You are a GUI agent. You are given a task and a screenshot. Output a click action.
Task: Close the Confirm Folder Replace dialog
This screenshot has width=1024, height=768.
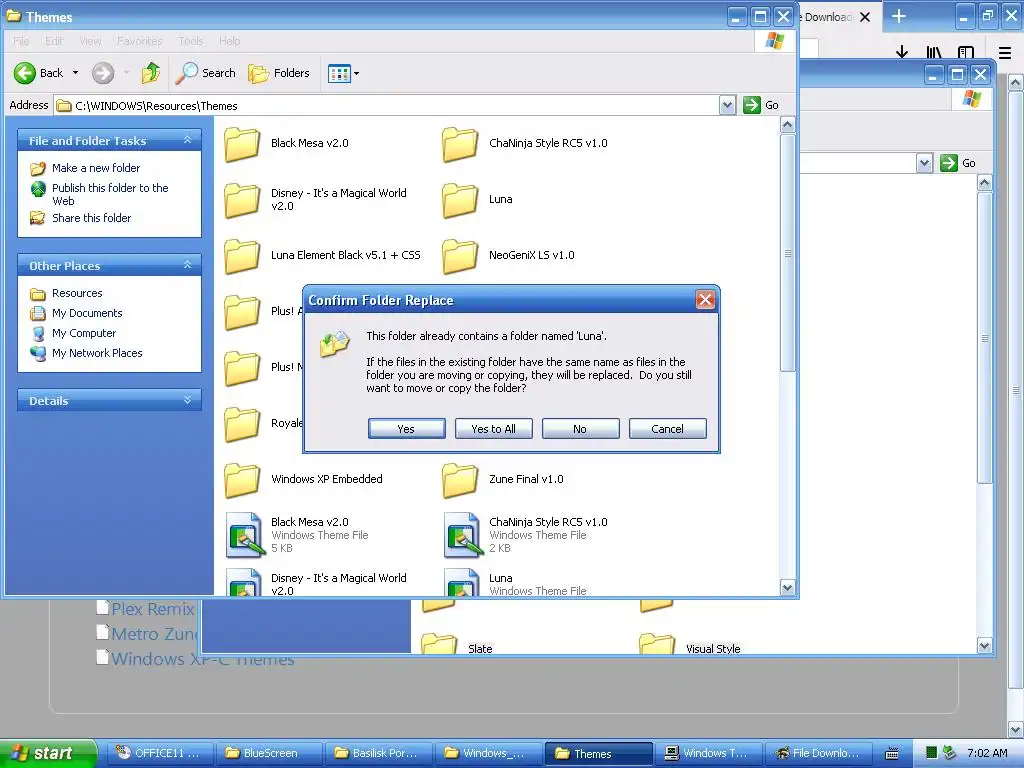coord(705,300)
